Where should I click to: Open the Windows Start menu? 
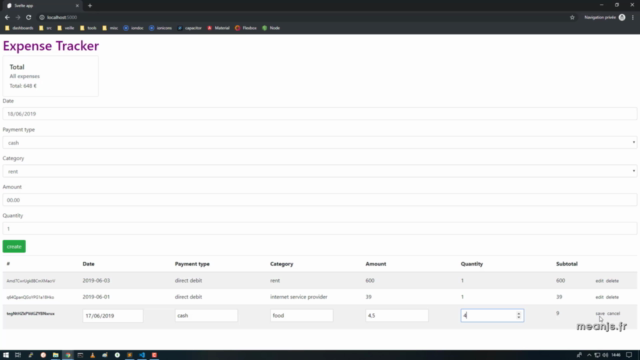point(6,355)
